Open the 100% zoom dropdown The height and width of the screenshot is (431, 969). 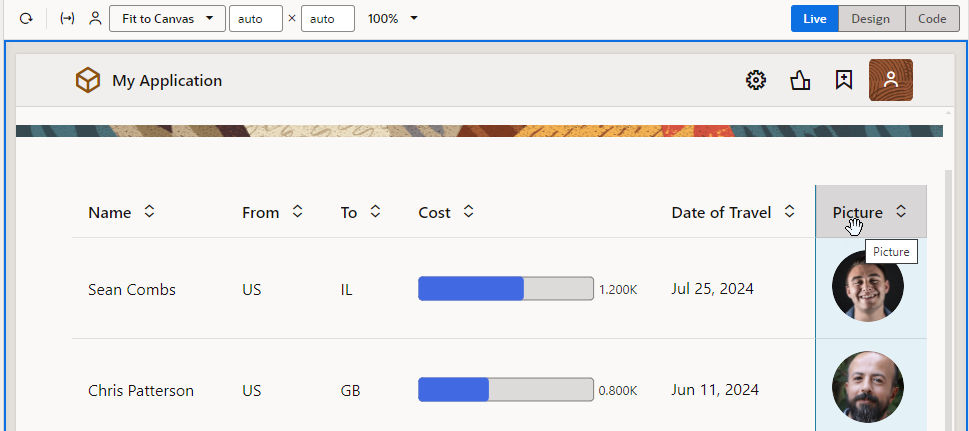(x=393, y=19)
